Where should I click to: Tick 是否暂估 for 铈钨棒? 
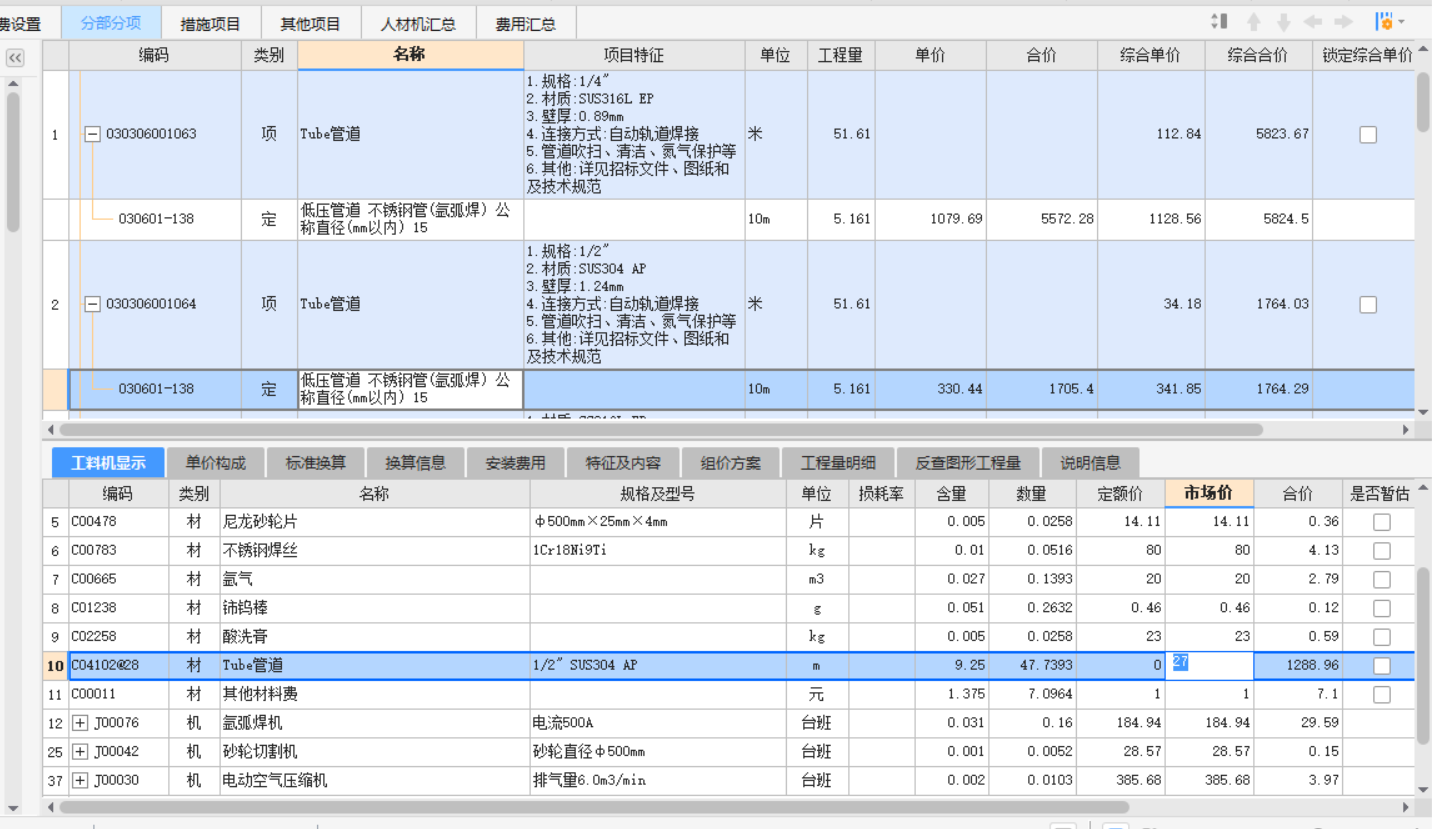(1381, 608)
